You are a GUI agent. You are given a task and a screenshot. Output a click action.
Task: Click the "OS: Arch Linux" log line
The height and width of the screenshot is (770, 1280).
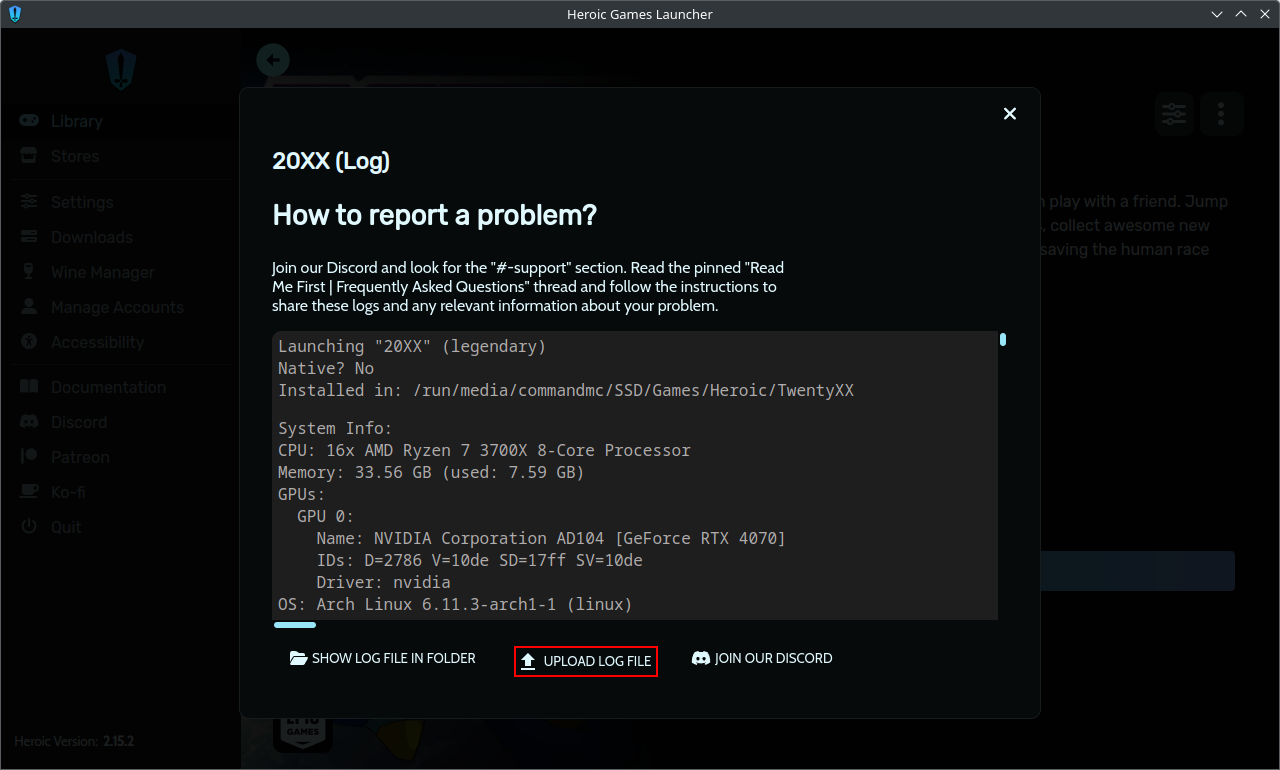(455, 604)
